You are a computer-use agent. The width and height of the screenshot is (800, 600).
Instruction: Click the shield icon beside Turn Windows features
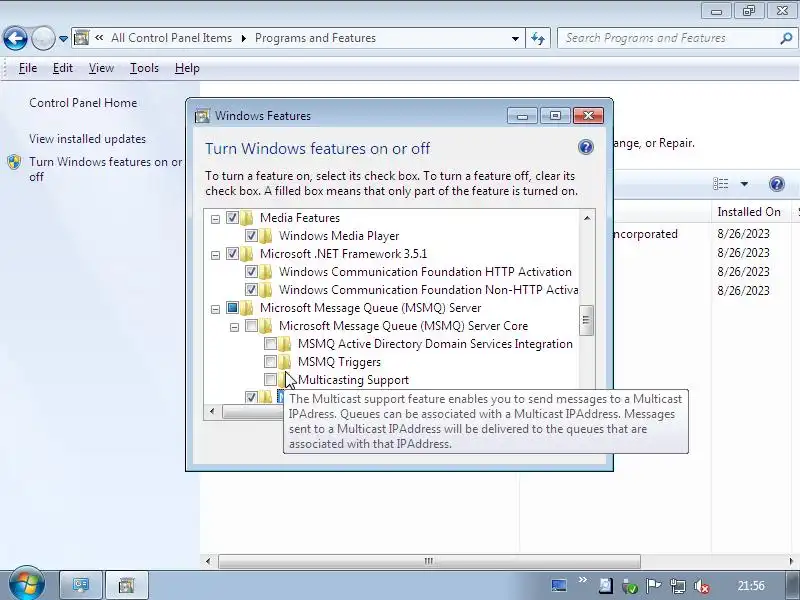pos(14,162)
